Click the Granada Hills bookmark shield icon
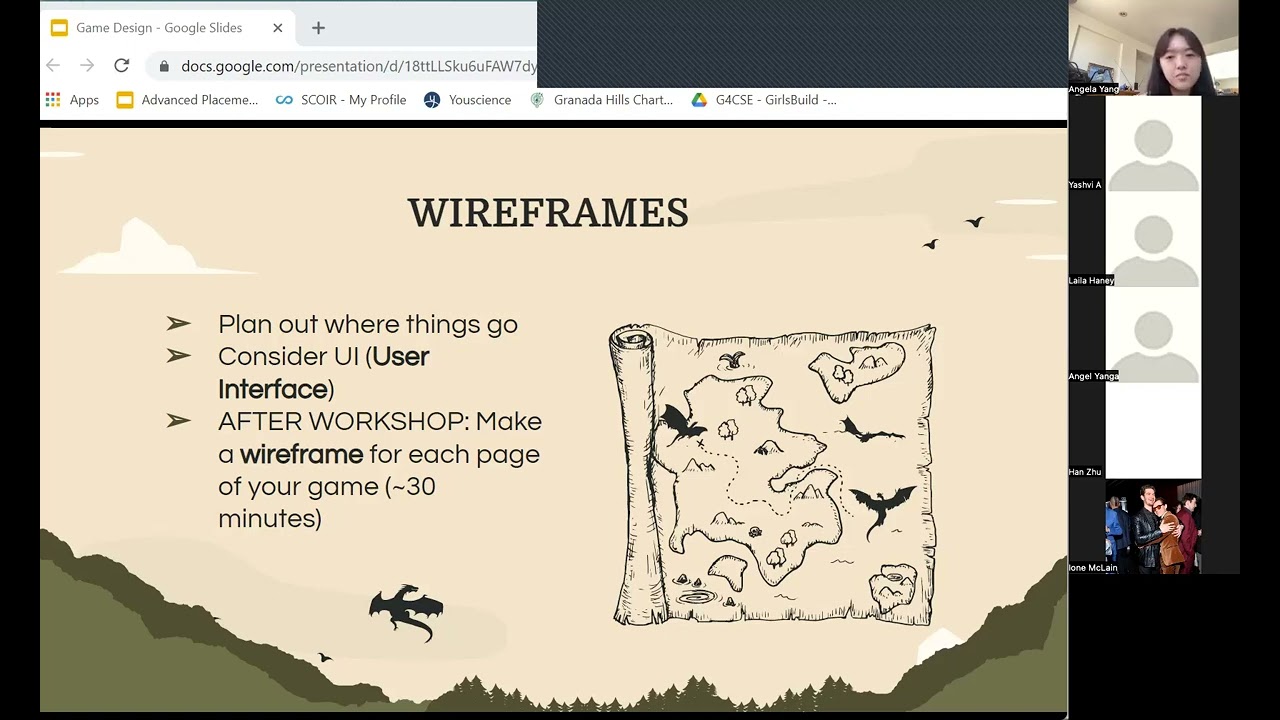 pyautogui.click(x=537, y=100)
